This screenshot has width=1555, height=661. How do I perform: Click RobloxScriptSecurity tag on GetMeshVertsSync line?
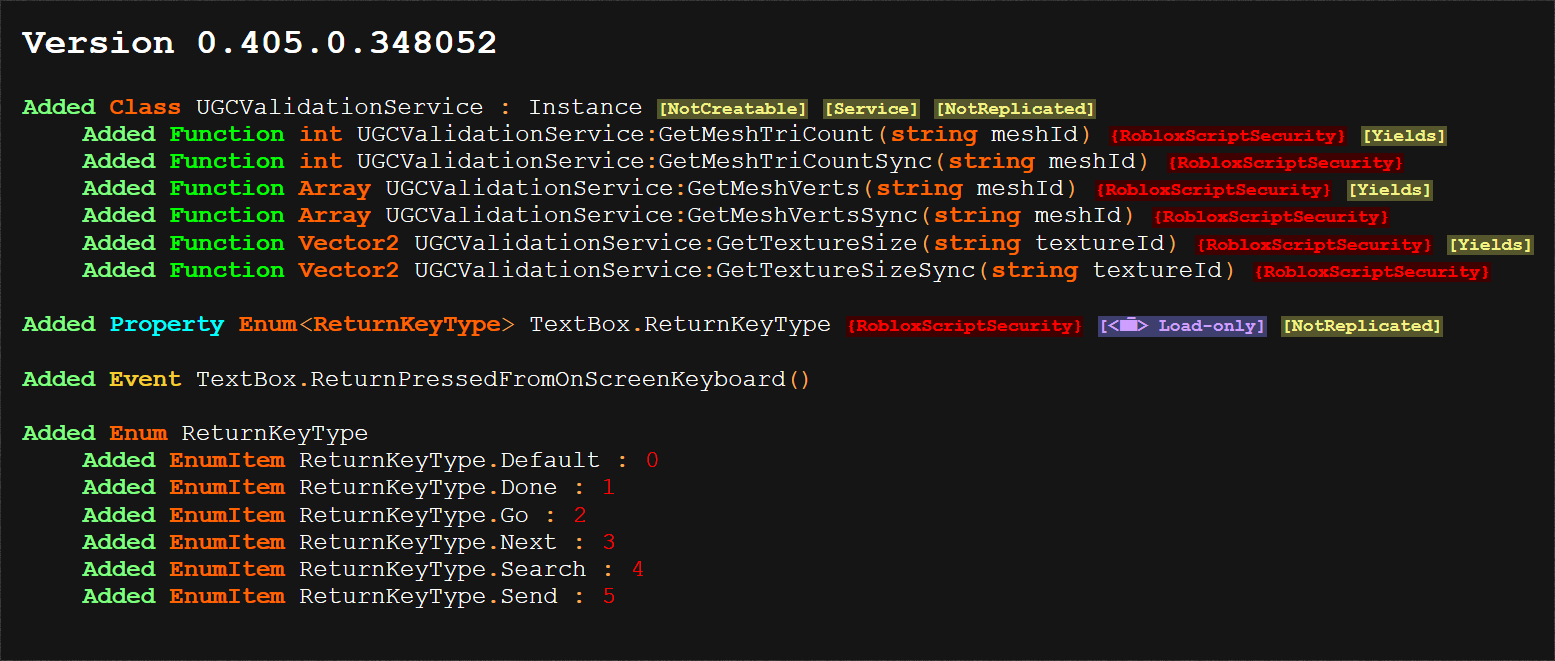pyautogui.click(x=1271, y=216)
